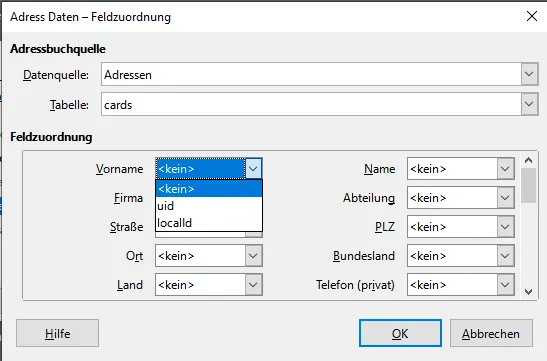
Task: Close the Feldzuordnung dialog
Action: click(x=532, y=16)
